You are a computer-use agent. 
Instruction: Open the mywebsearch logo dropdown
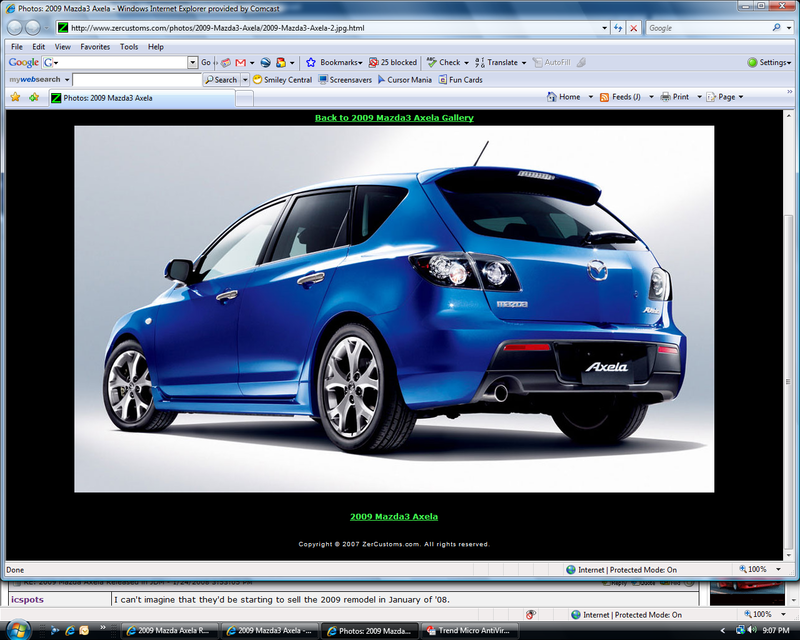click(x=67, y=80)
